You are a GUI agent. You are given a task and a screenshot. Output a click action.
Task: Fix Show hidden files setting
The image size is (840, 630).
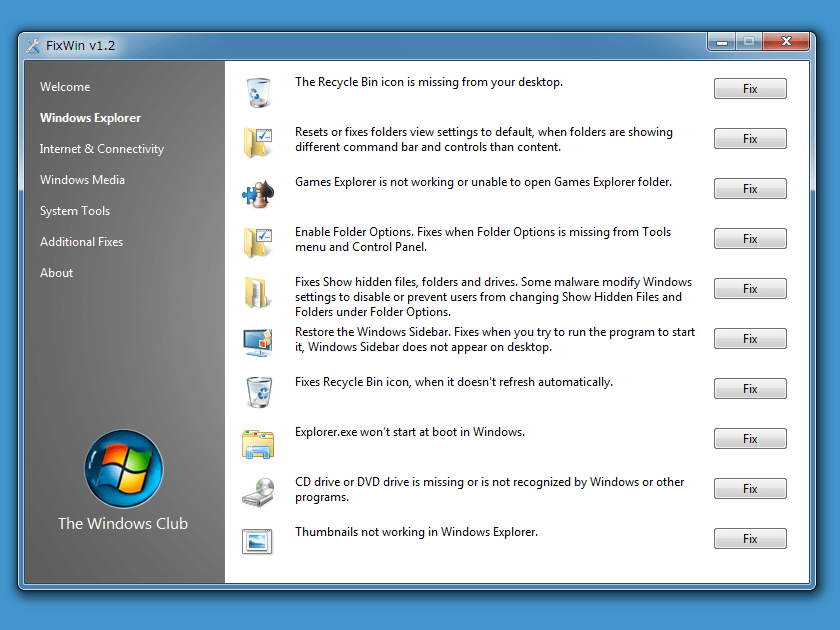tap(750, 289)
